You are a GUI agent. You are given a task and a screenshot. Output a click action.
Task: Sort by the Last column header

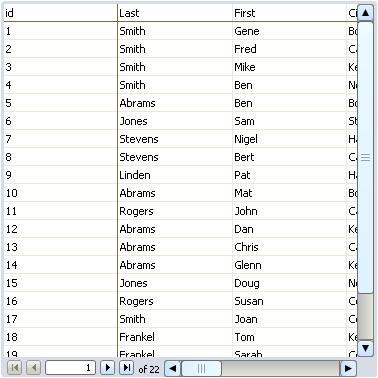pos(175,13)
